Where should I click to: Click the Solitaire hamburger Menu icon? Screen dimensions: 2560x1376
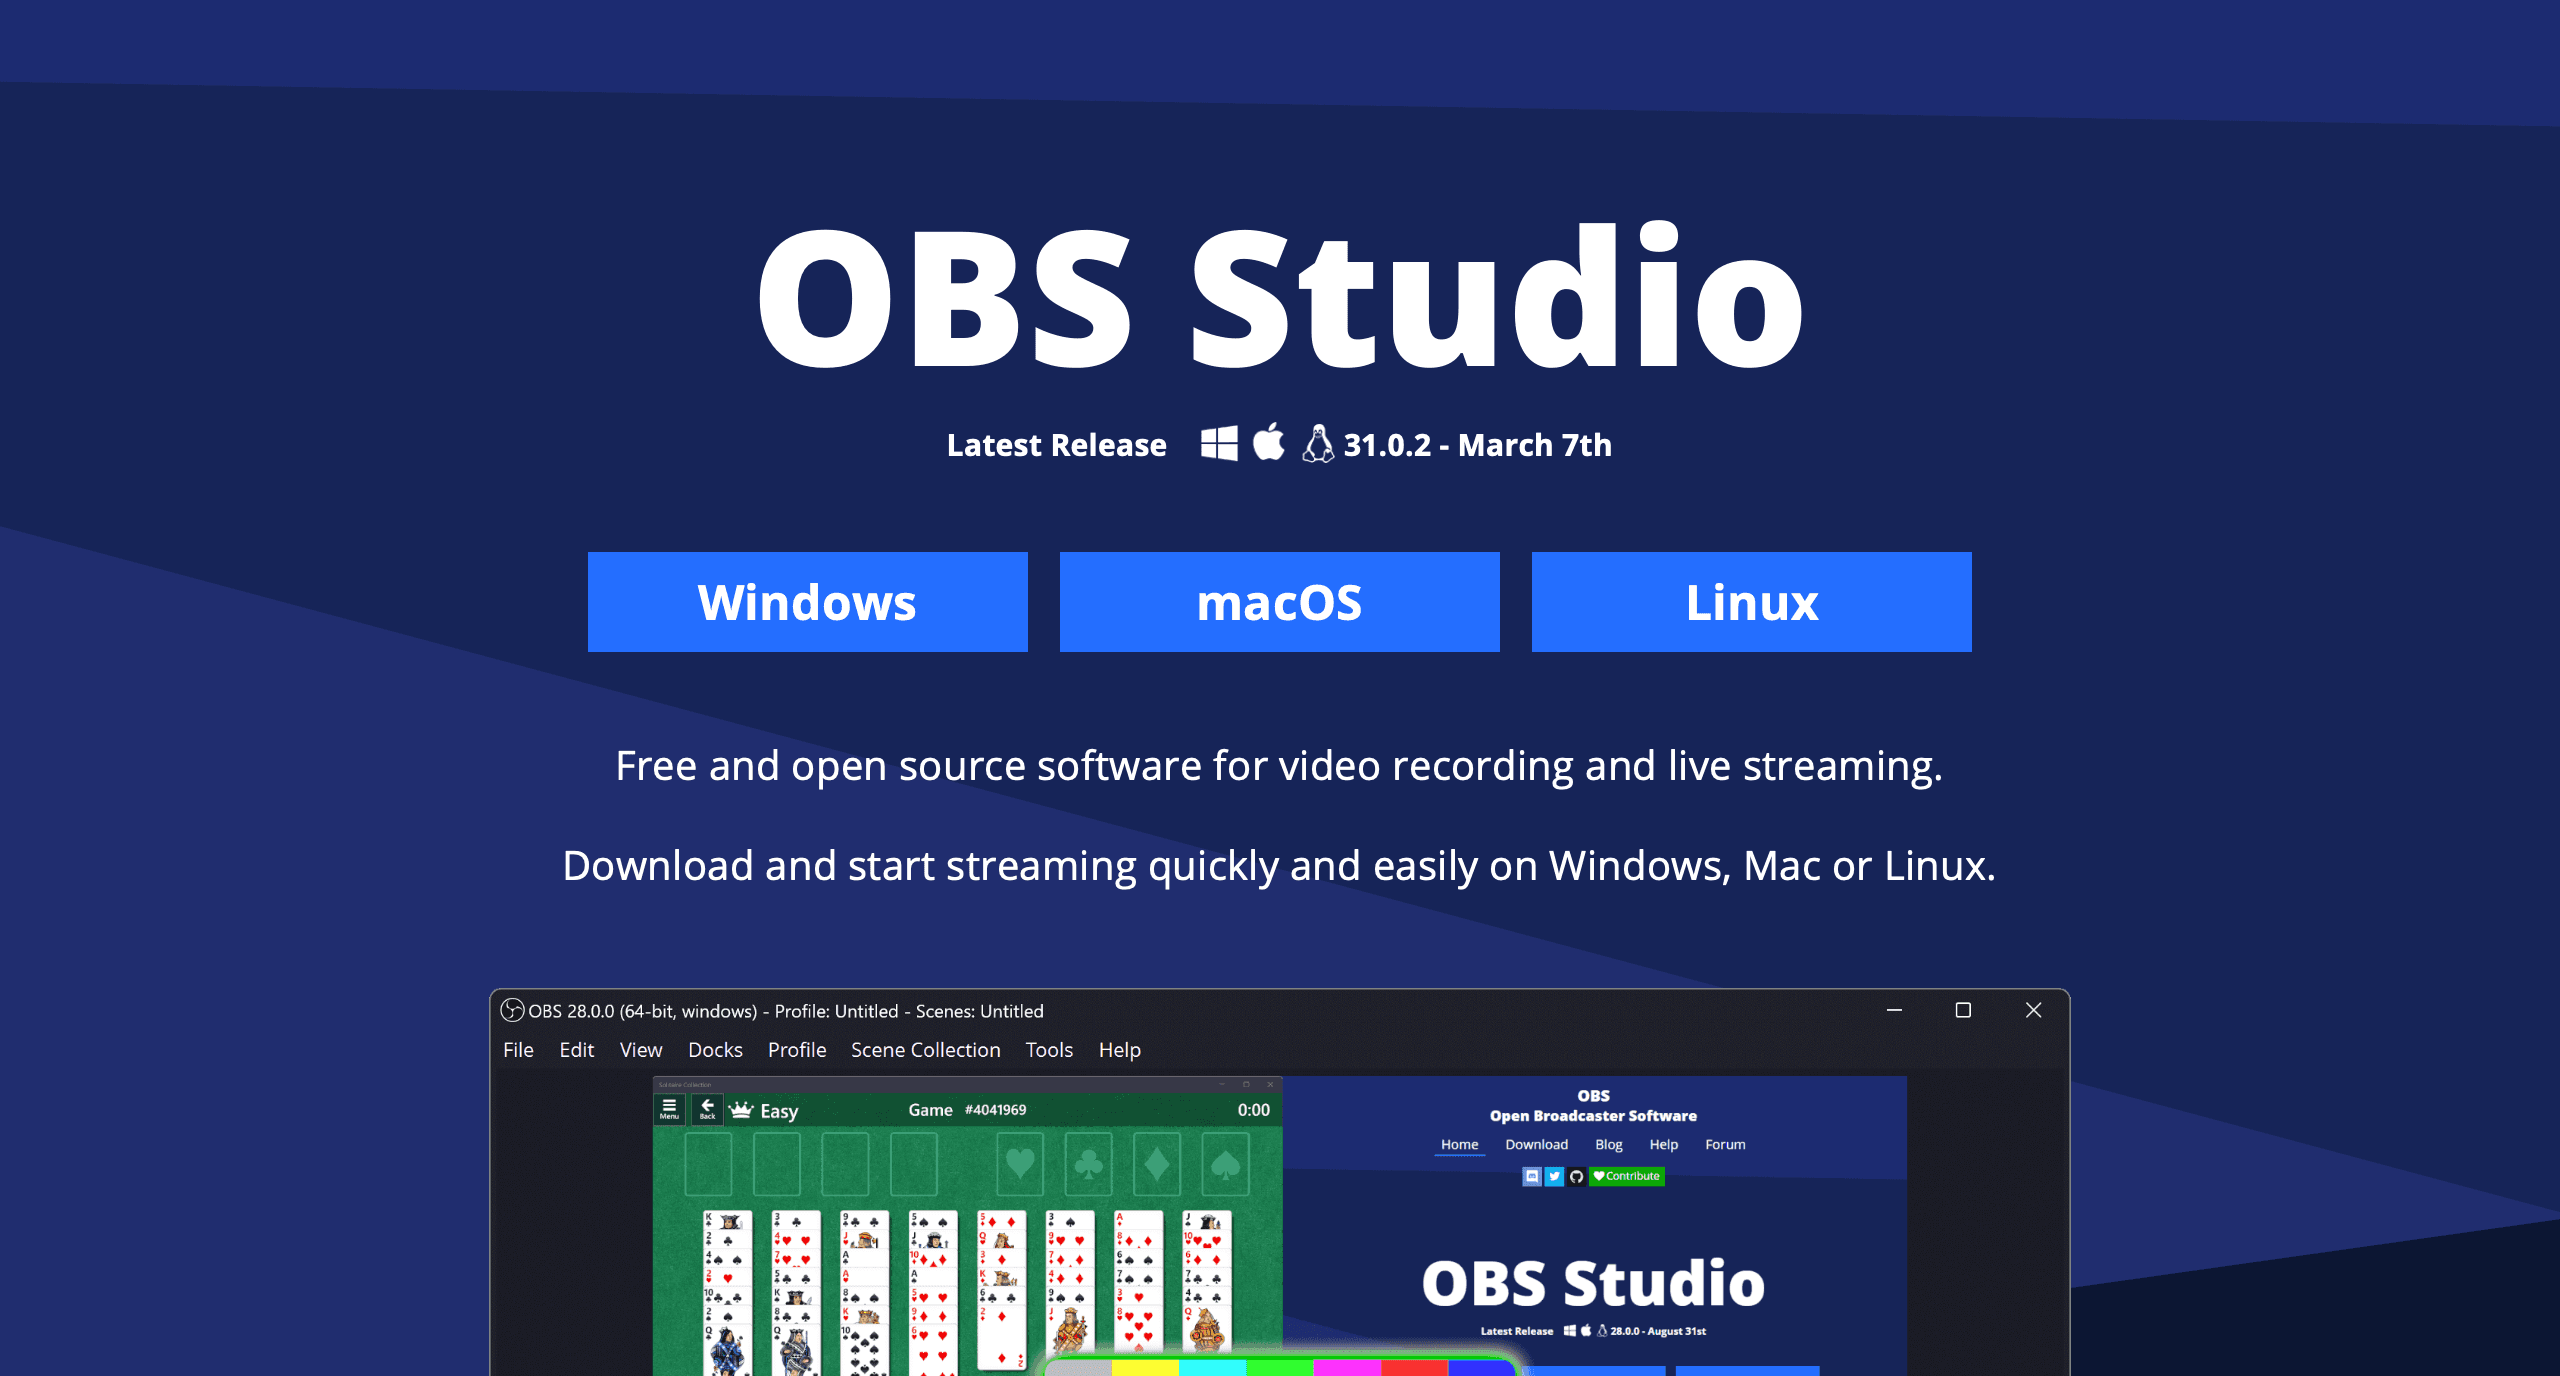tap(669, 1109)
